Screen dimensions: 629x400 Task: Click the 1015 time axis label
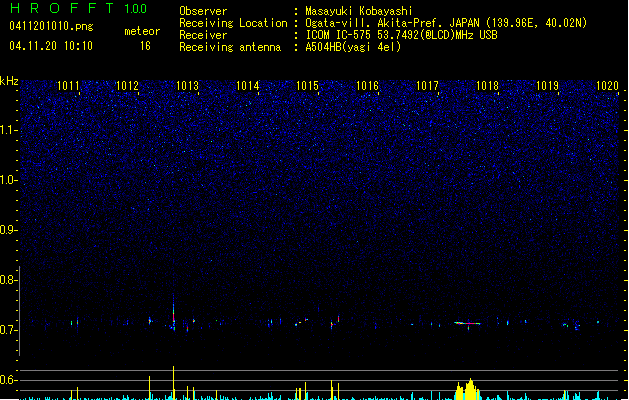pos(307,86)
